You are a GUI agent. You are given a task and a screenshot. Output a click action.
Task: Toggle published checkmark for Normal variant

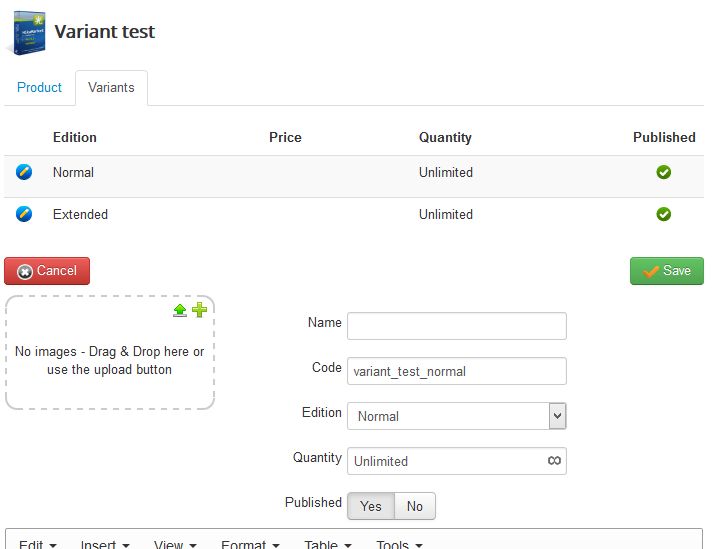[x=663, y=172]
